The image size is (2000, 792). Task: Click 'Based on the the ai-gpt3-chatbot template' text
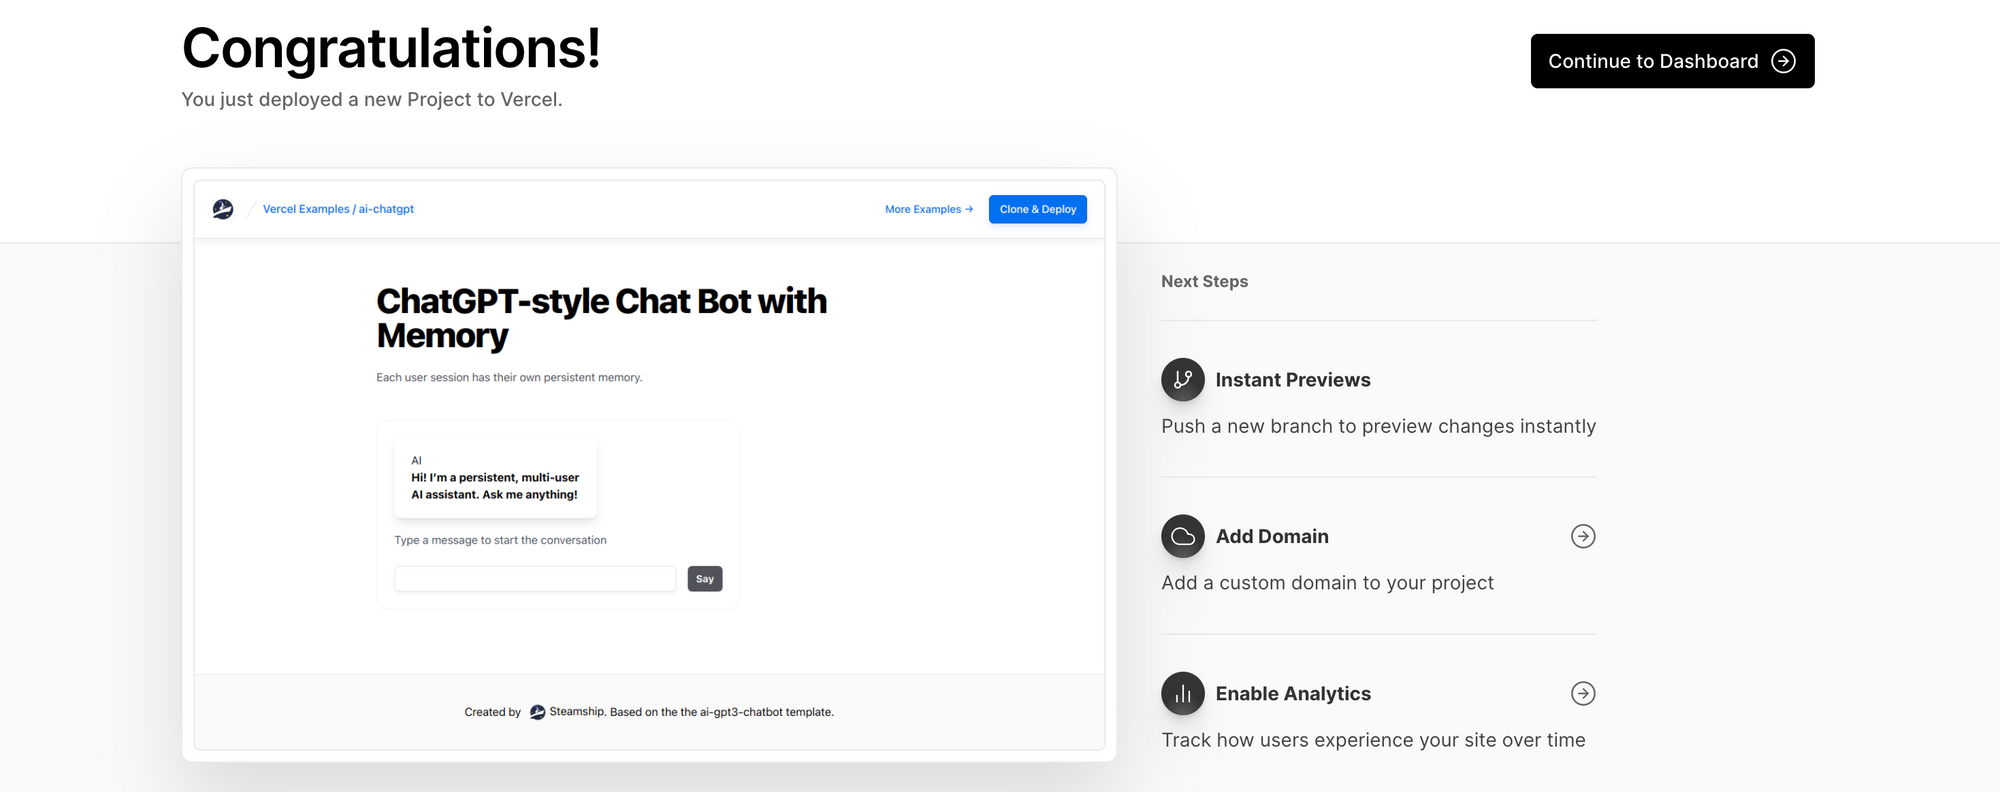tap(722, 712)
